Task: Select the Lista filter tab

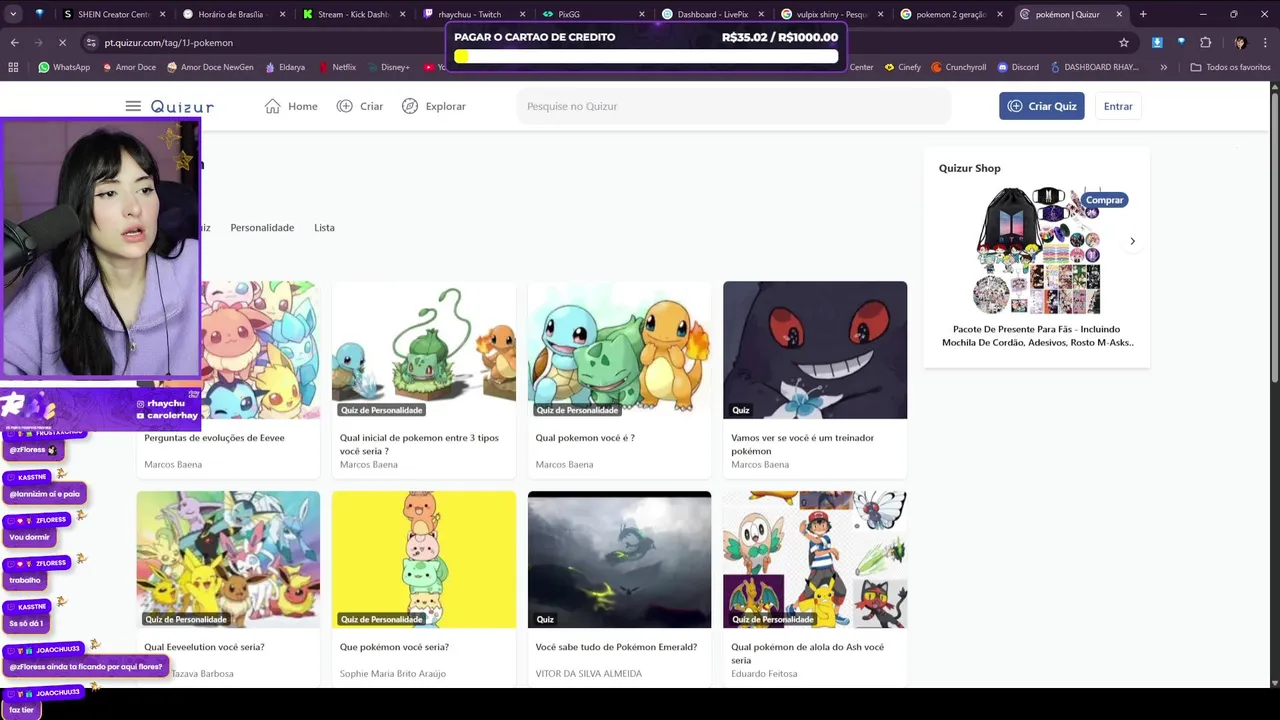Action: [324, 227]
